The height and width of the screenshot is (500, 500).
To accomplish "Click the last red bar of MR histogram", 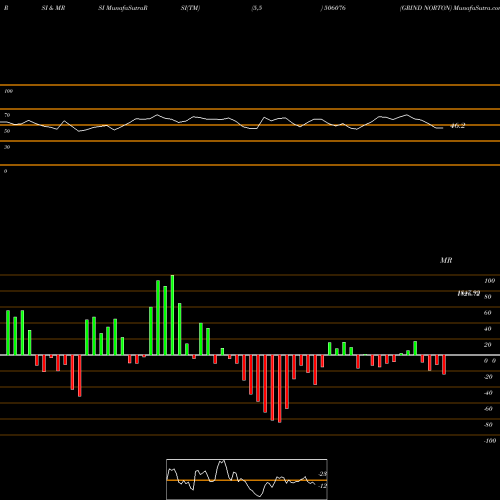I will (x=444, y=365).
